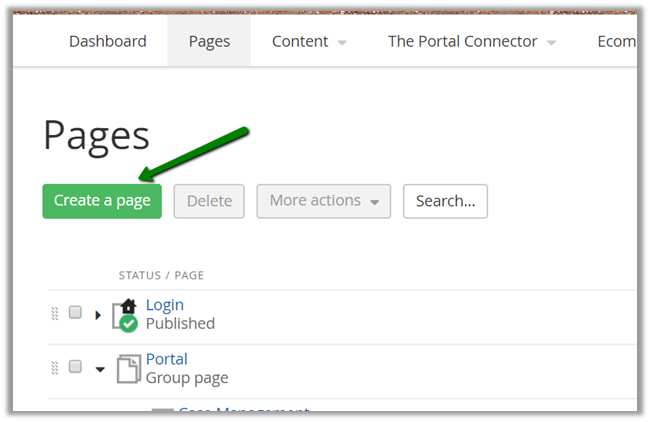Screen dimensions: 650x422
Task: Click the Search... button
Action: (x=445, y=201)
